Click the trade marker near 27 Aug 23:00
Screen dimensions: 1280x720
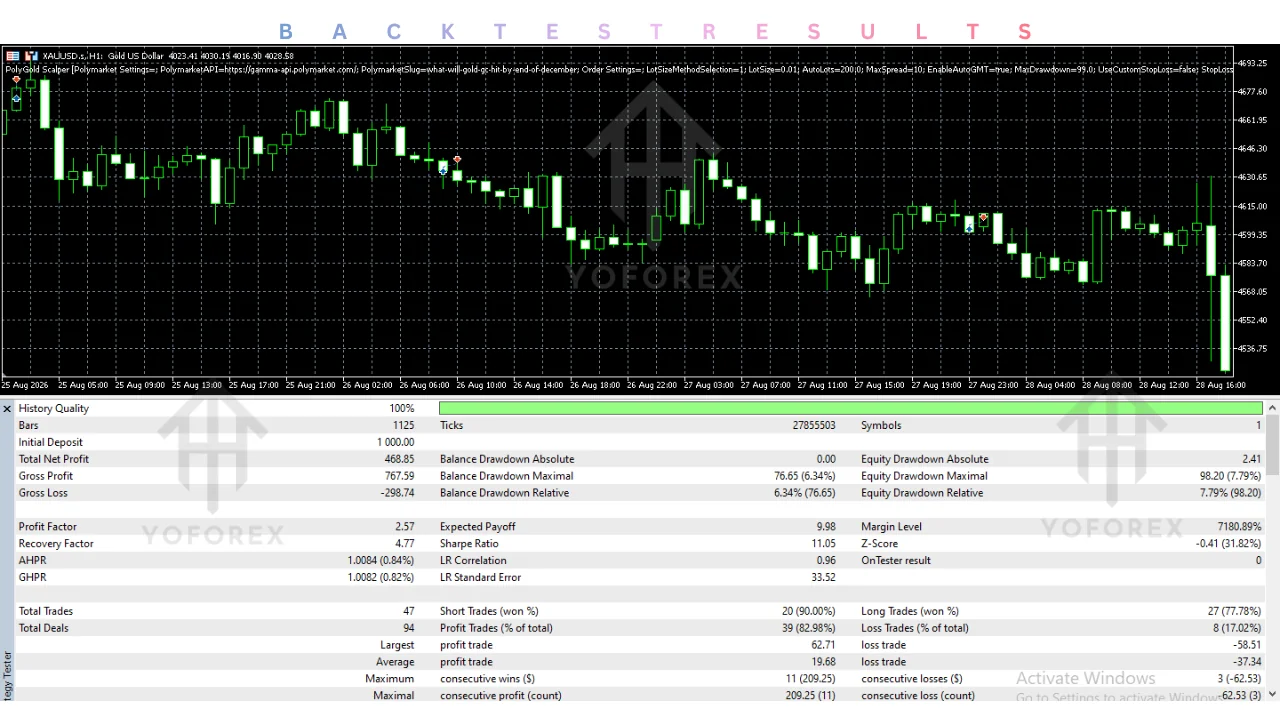[984, 217]
